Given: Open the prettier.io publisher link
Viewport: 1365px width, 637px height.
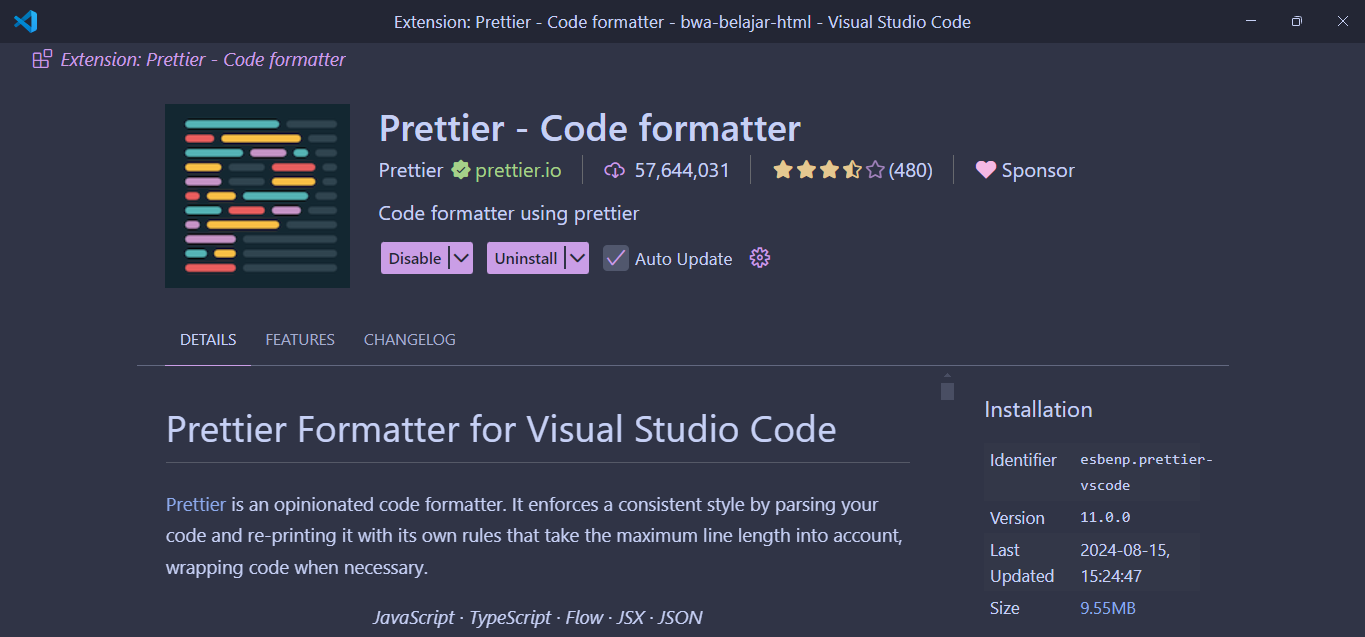Looking at the screenshot, I should pos(518,170).
